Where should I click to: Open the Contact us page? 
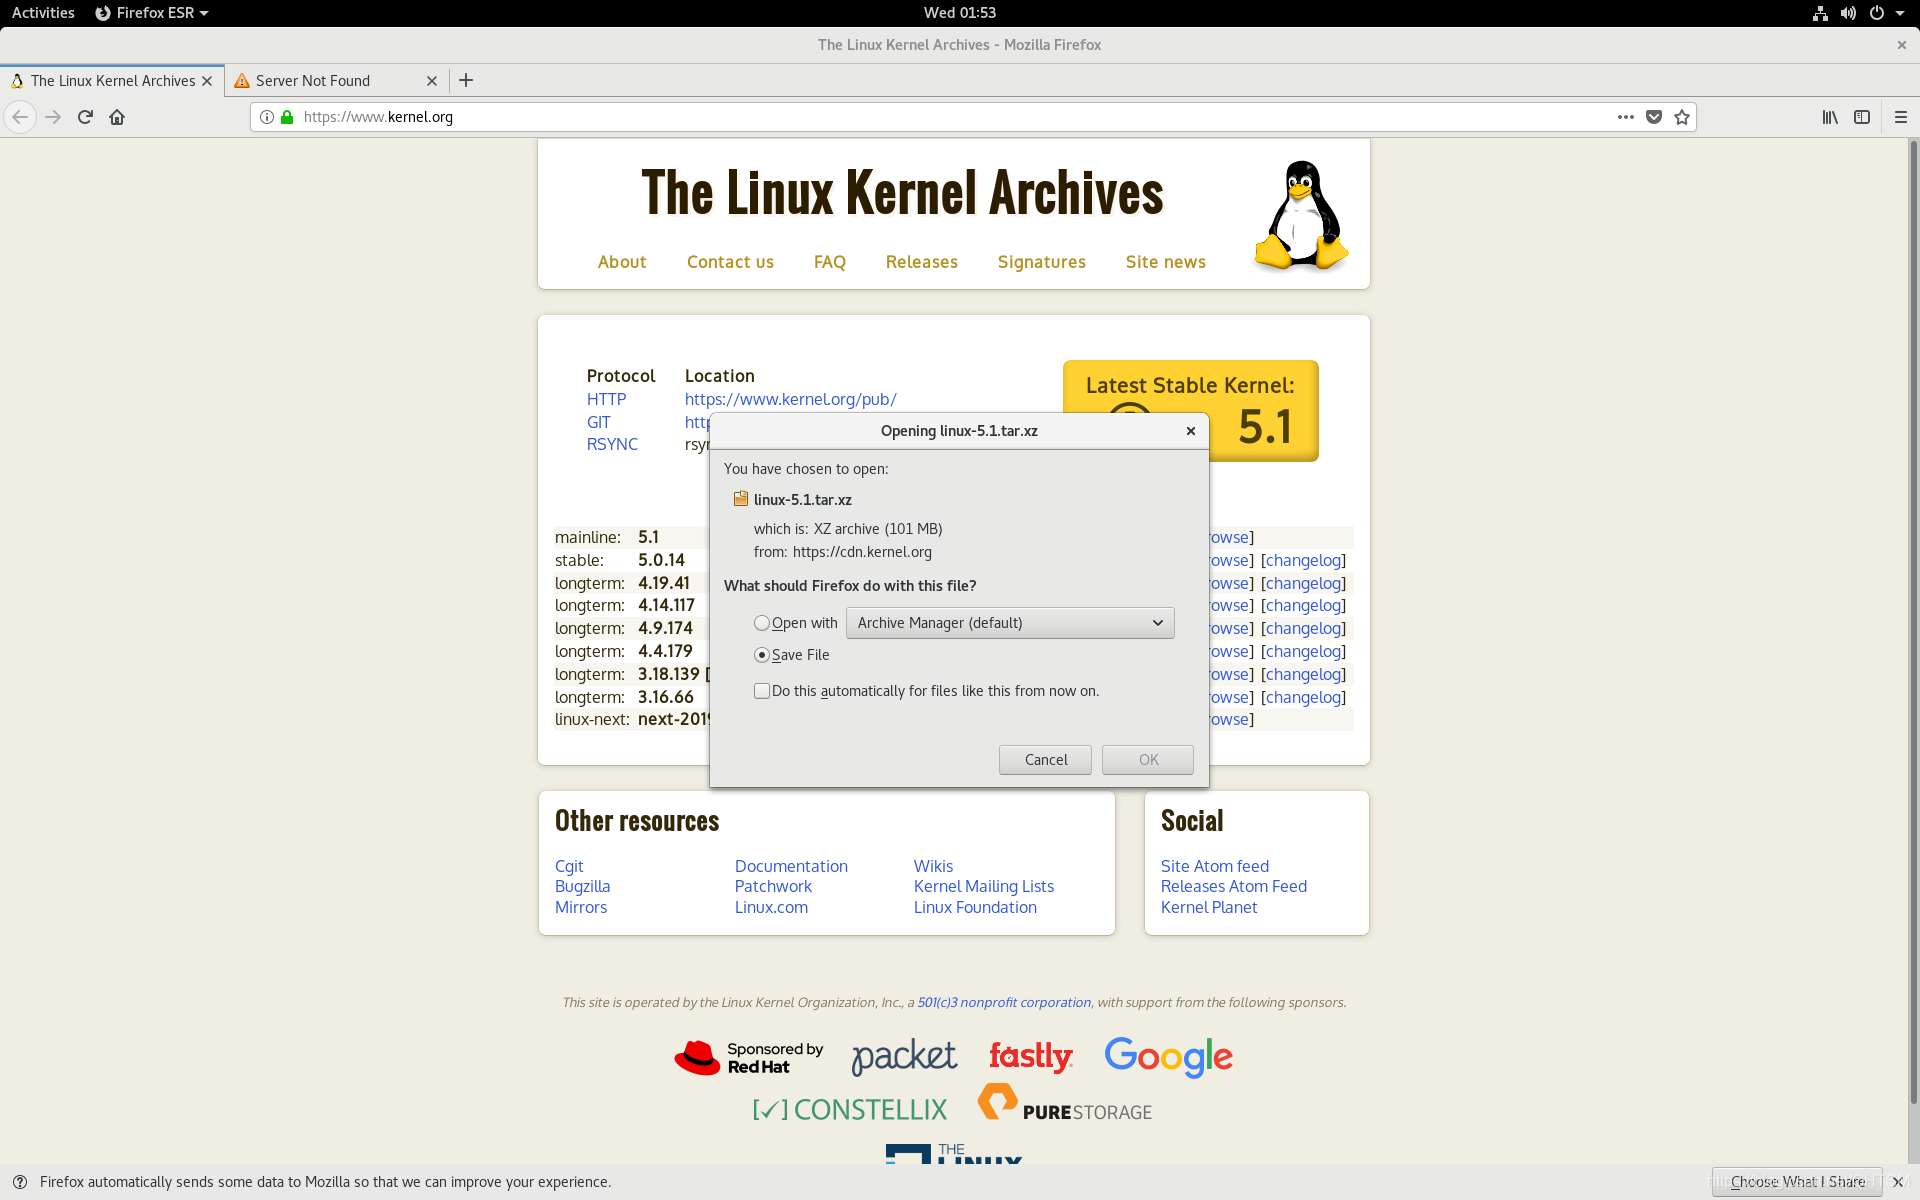coord(730,262)
